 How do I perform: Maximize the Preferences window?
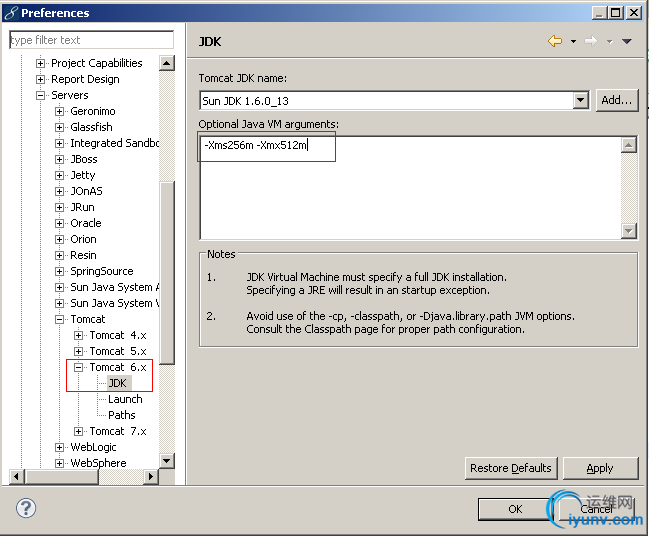[615, 12]
